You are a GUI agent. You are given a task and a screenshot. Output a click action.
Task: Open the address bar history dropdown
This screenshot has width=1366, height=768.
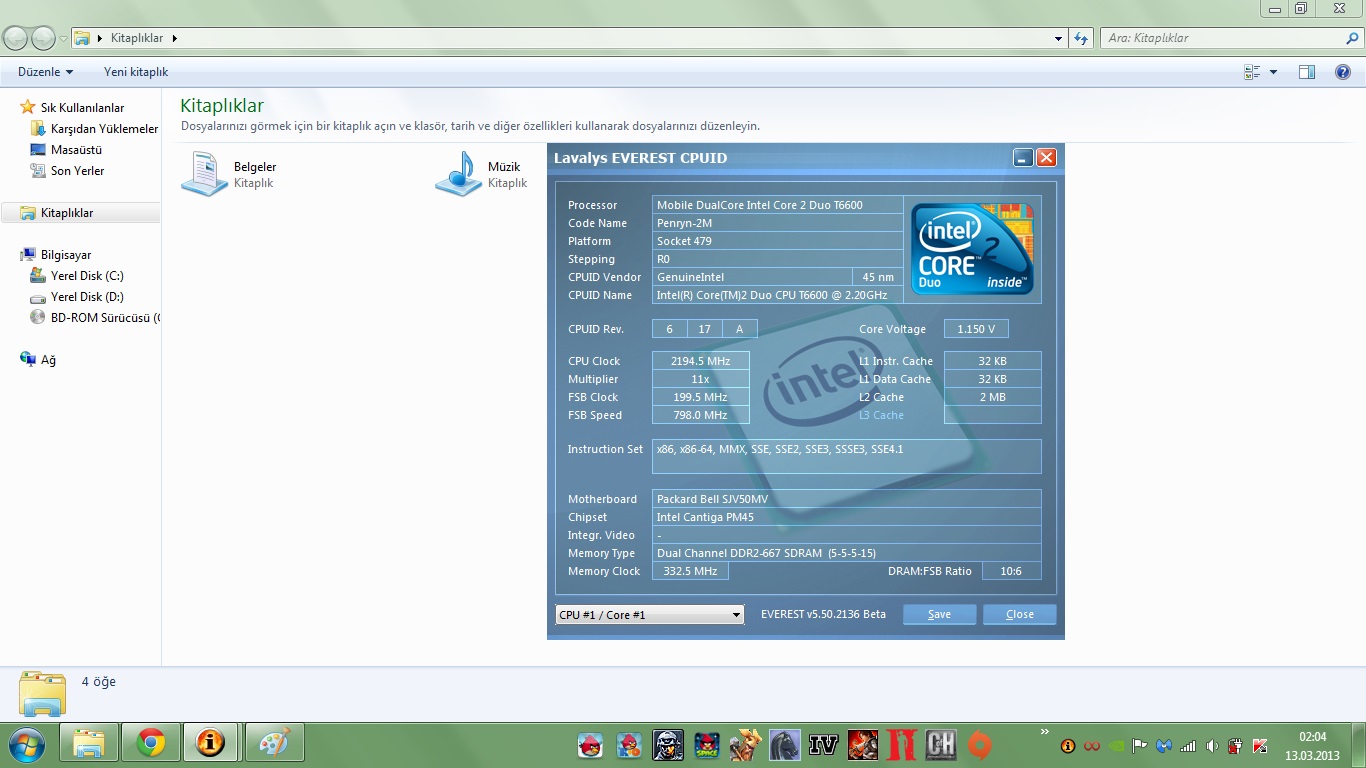pyautogui.click(x=1059, y=38)
